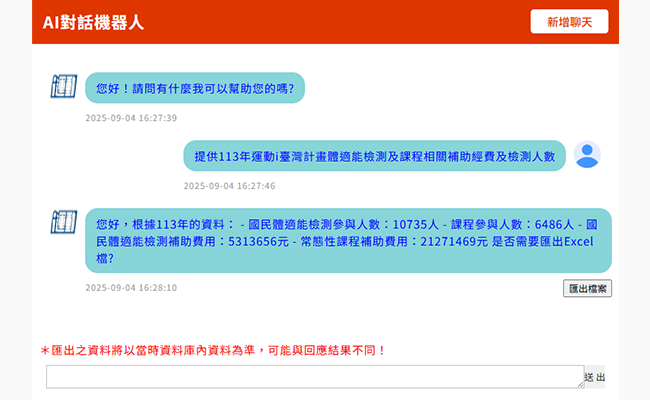Click the bot avatar beside the 113年 data reply
The height and width of the screenshot is (400, 650).
click(x=64, y=222)
